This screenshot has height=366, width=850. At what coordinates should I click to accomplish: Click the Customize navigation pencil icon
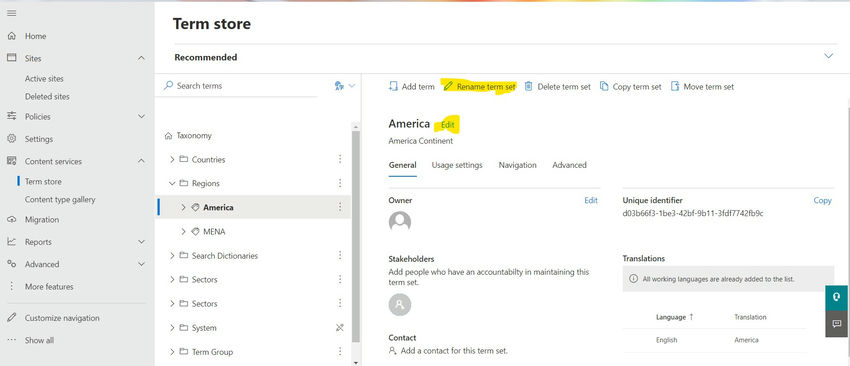11,318
